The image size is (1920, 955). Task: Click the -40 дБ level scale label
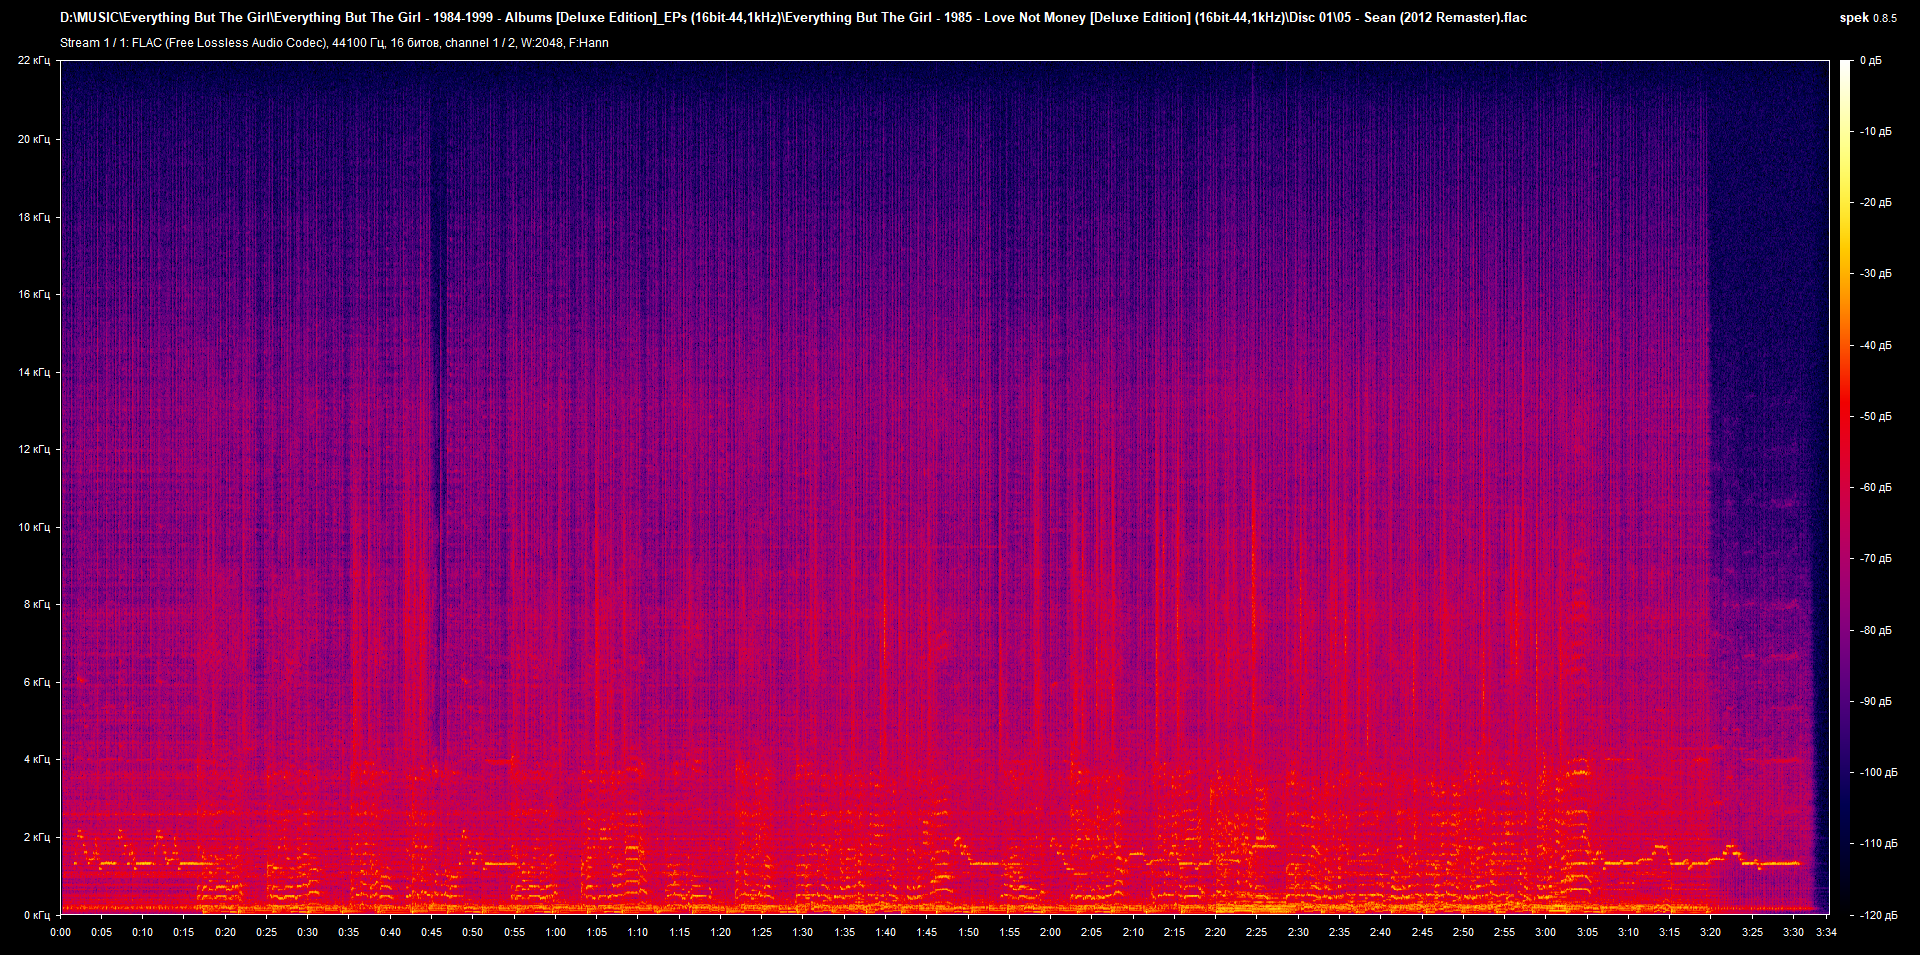point(1875,345)
